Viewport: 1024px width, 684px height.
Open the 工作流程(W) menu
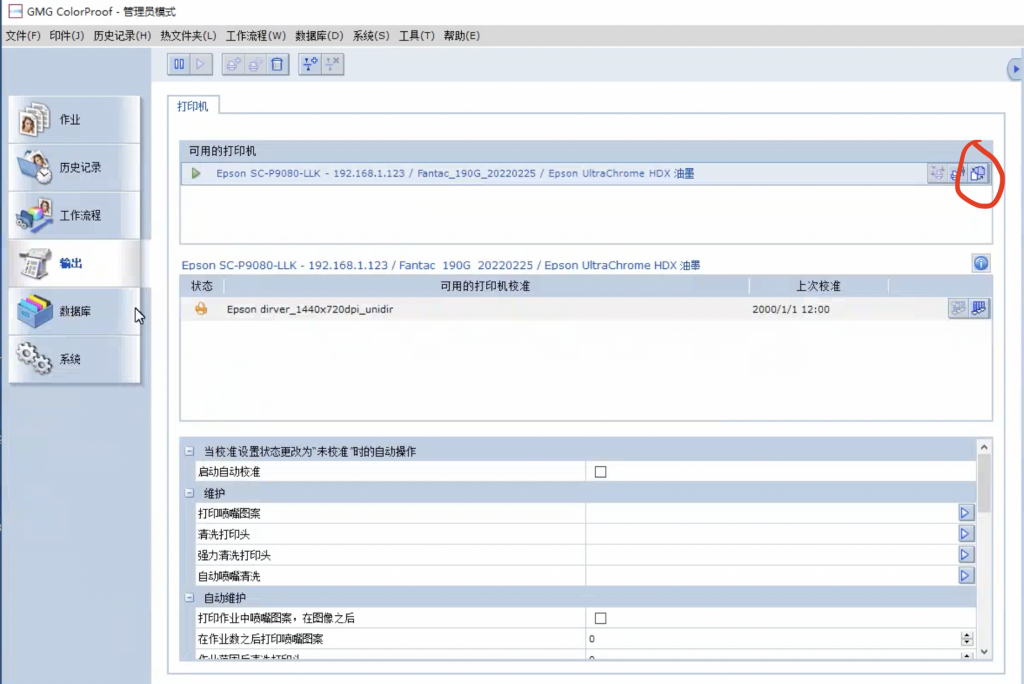pyautogui.click(x=255, y=36)
